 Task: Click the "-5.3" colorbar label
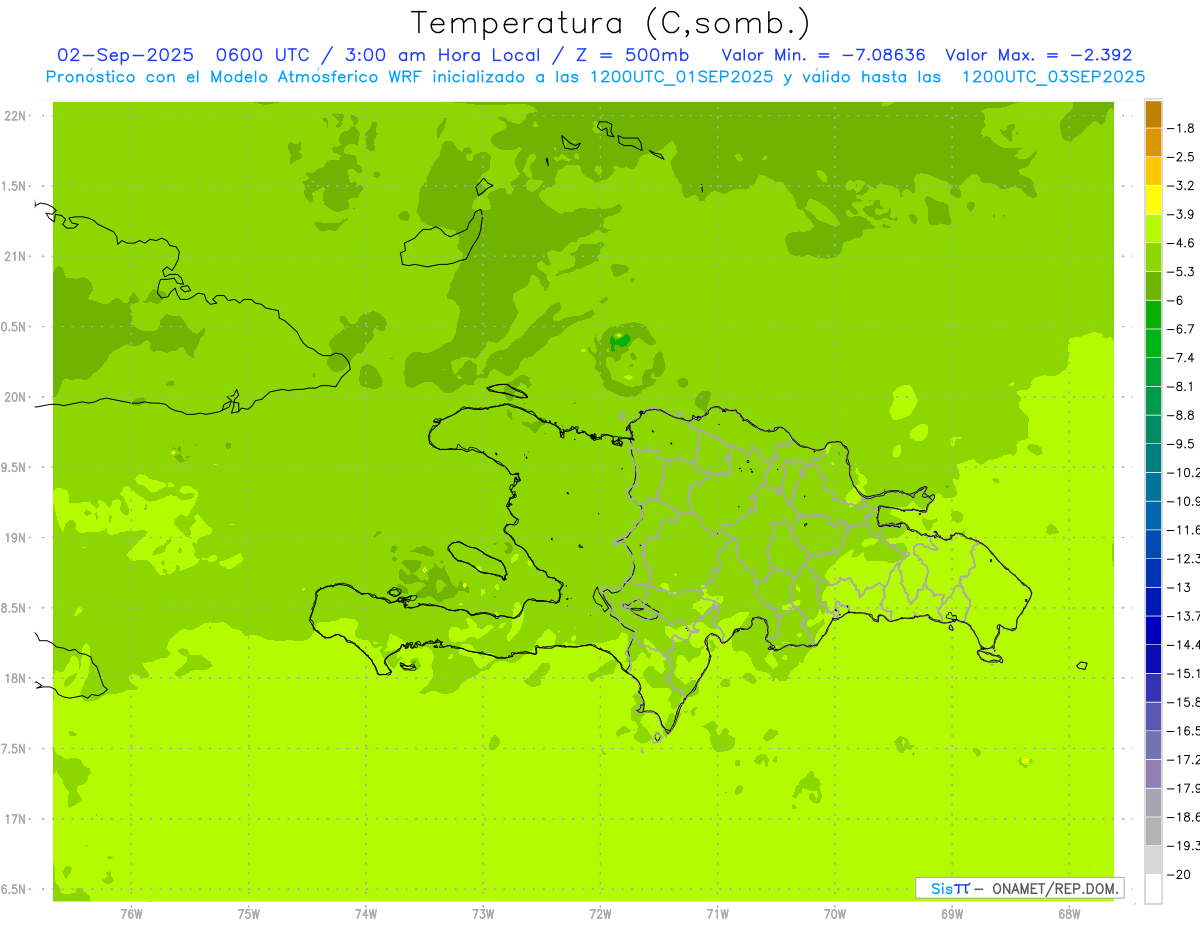click(1183, 271)
